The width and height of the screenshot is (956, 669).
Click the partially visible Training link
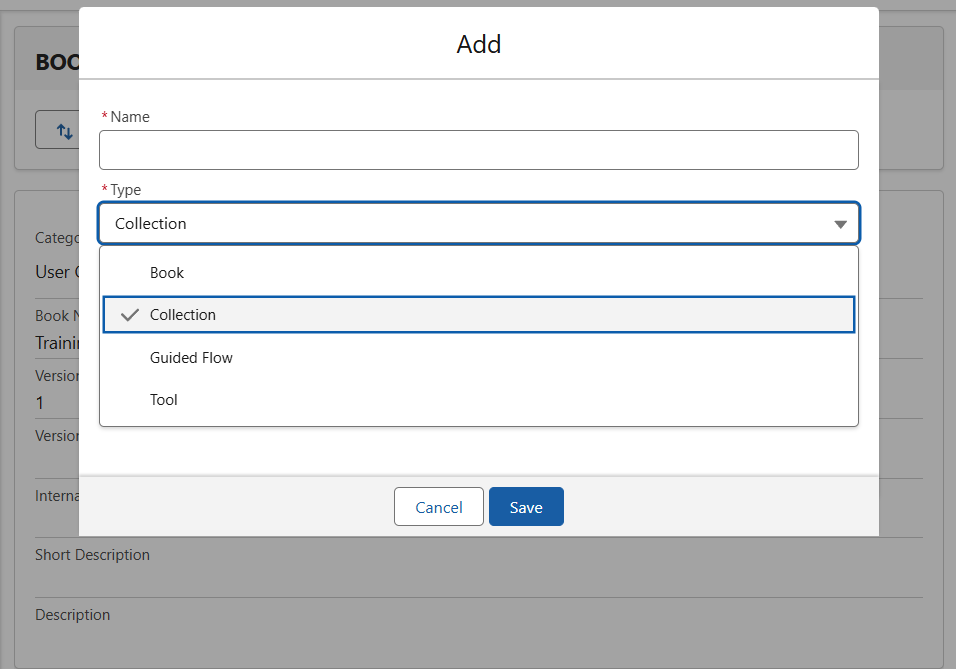(x=57, y=343)
